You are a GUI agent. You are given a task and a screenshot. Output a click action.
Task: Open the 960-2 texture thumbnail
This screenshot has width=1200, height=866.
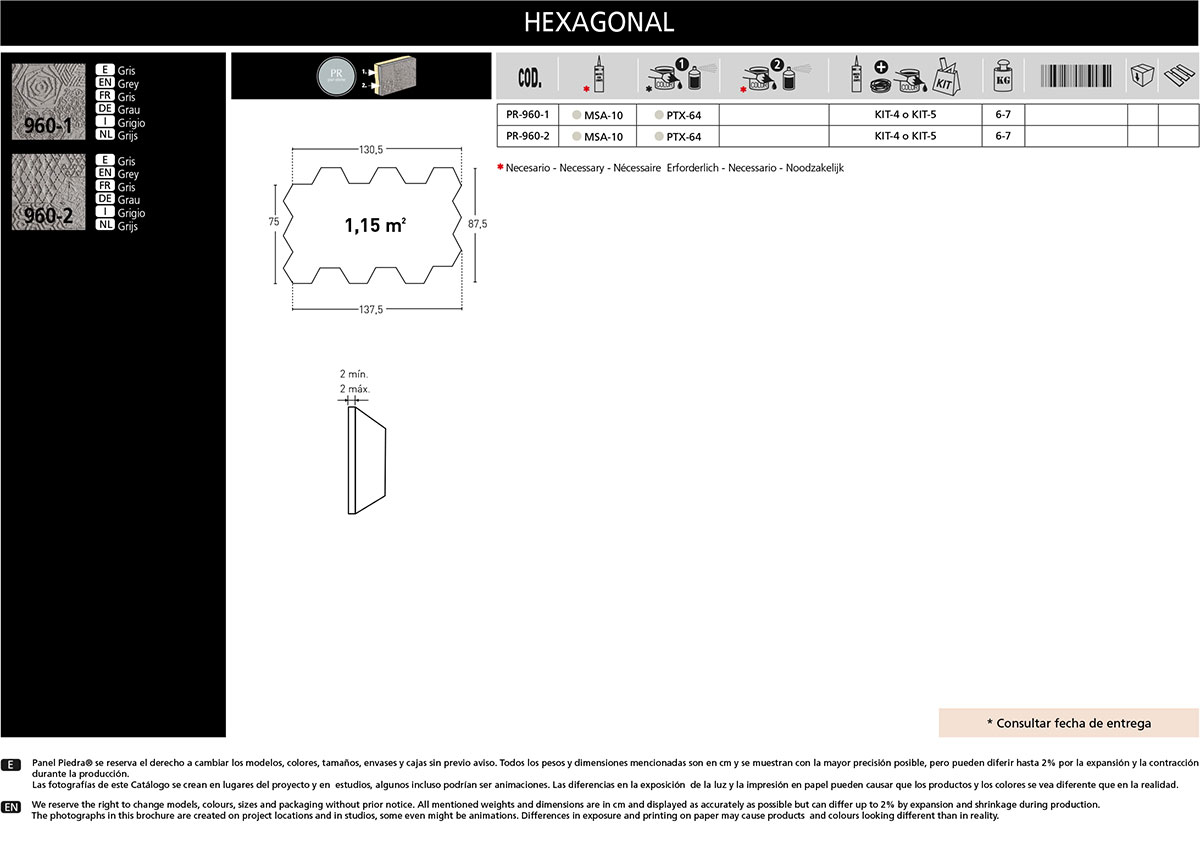[x=48, y=192]
